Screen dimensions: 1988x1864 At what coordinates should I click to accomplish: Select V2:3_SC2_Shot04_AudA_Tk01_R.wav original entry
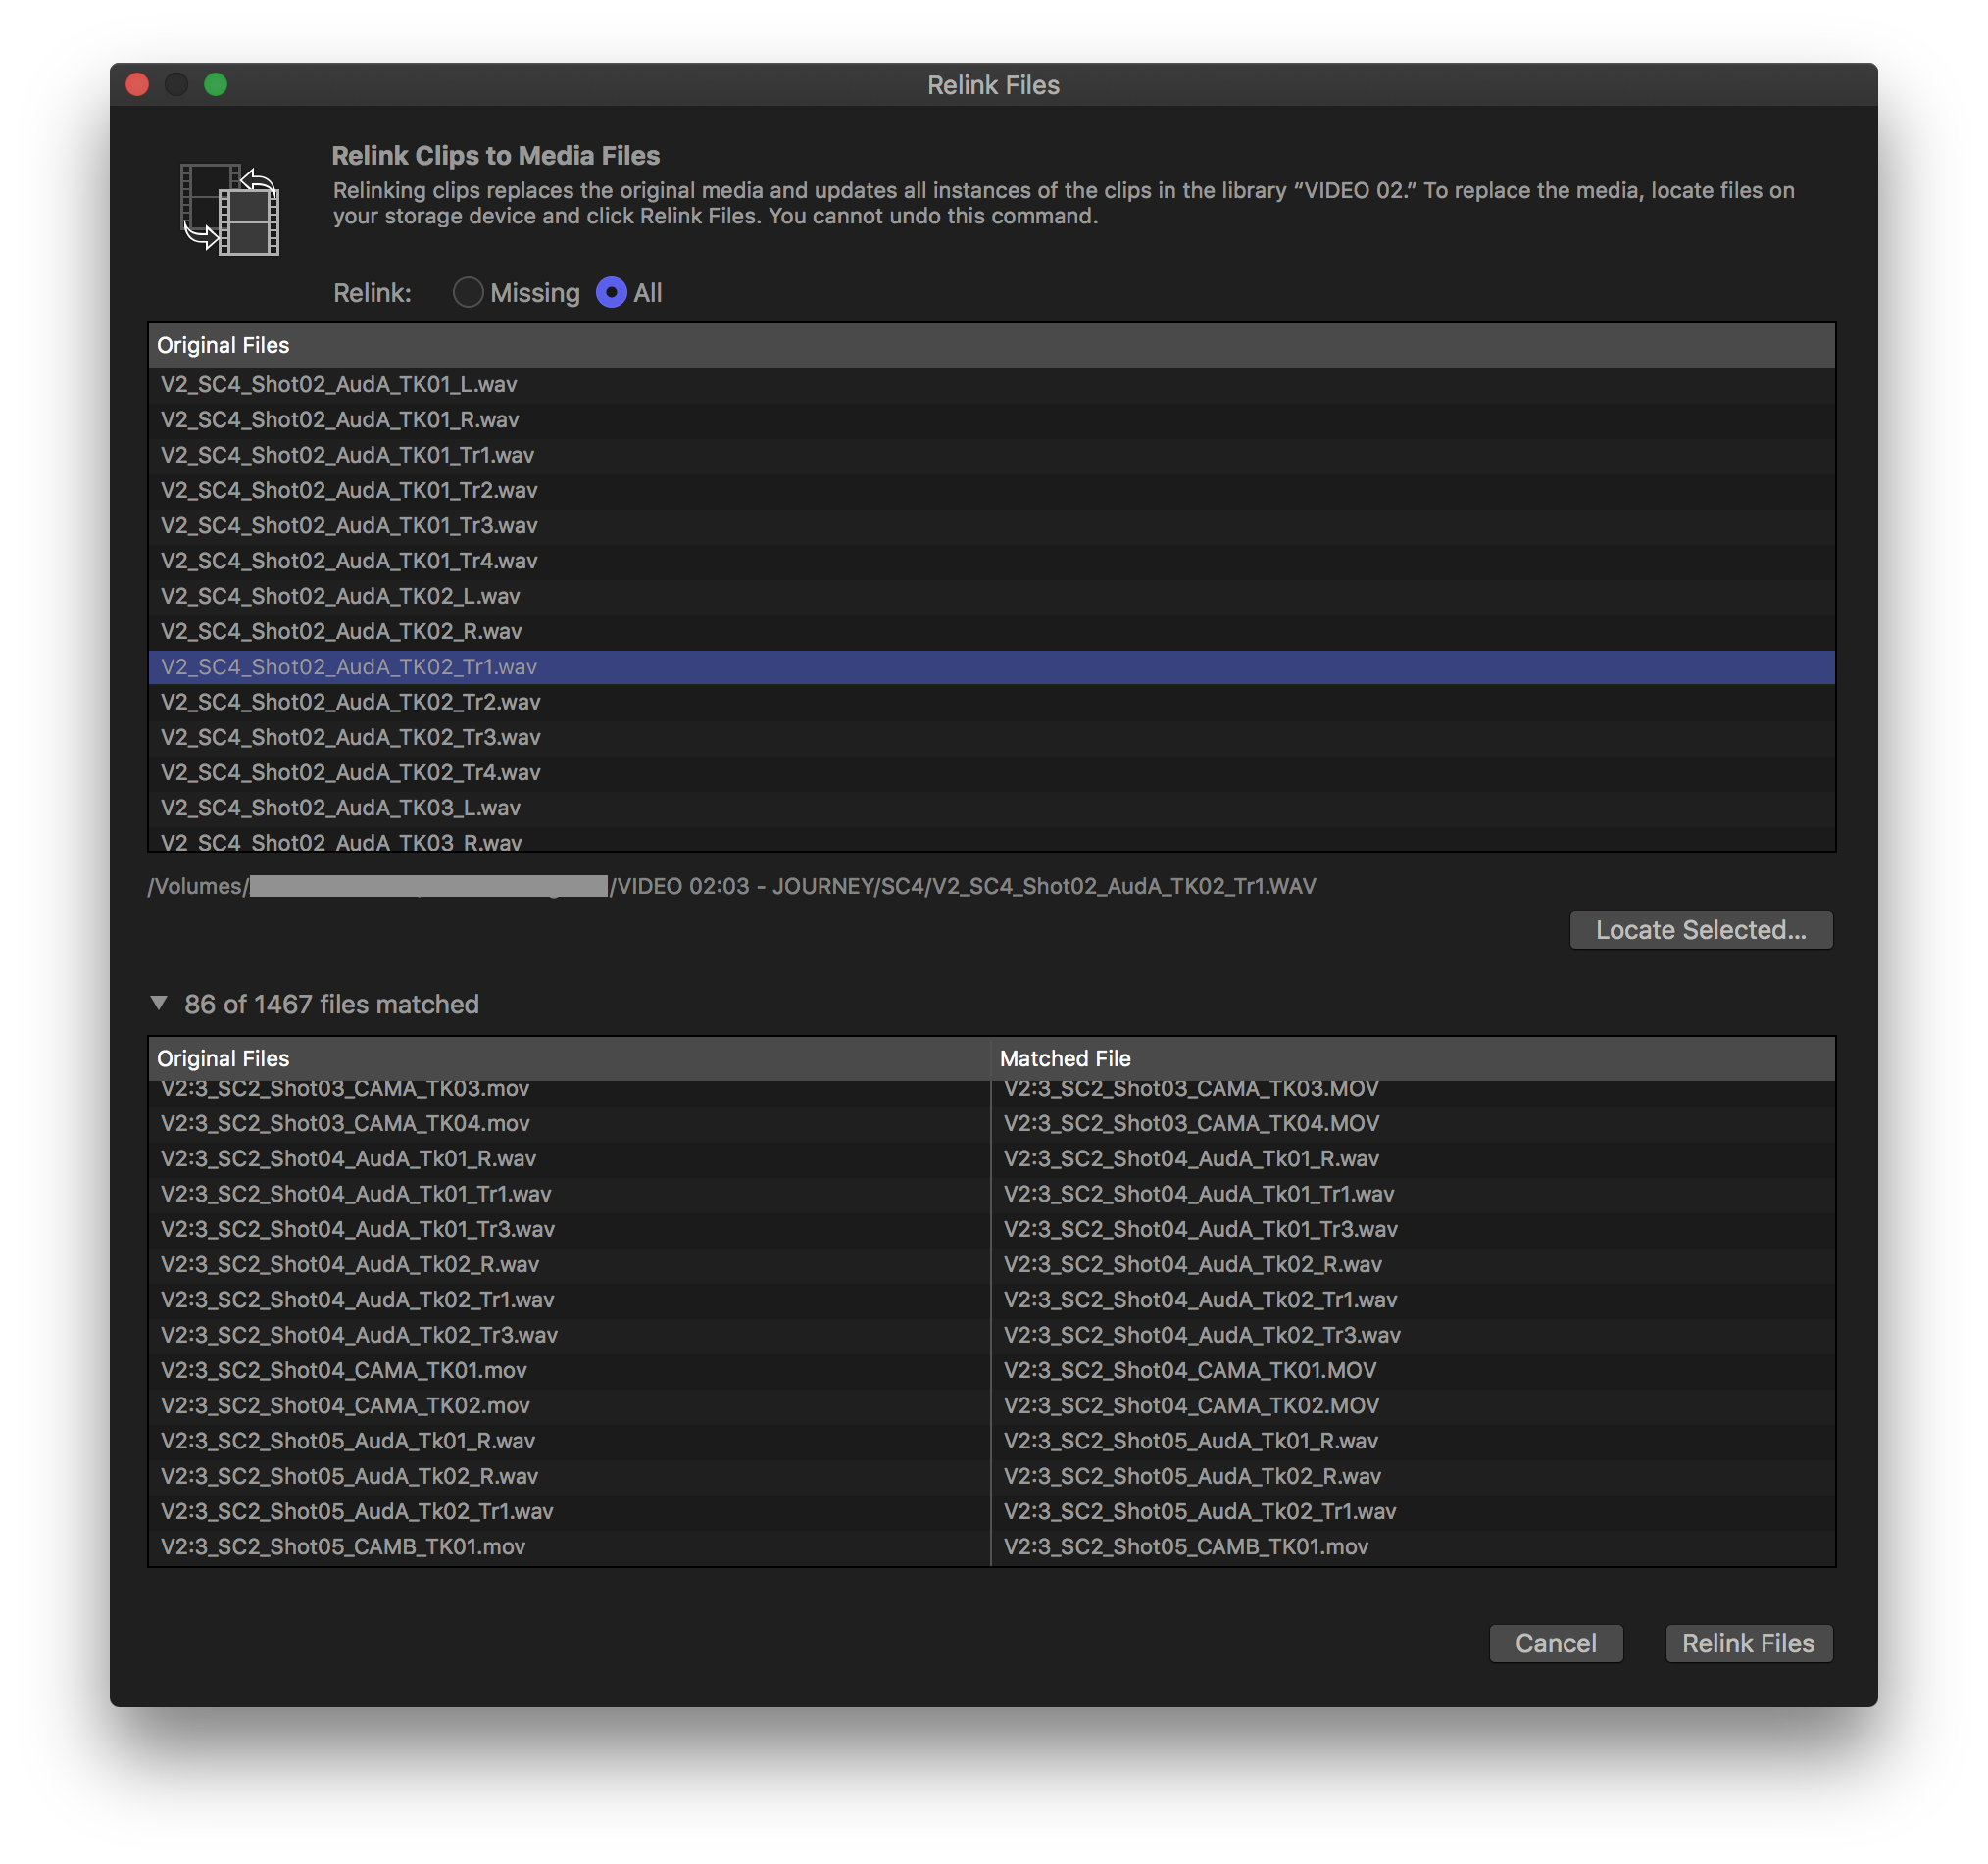coord(348,1159)
